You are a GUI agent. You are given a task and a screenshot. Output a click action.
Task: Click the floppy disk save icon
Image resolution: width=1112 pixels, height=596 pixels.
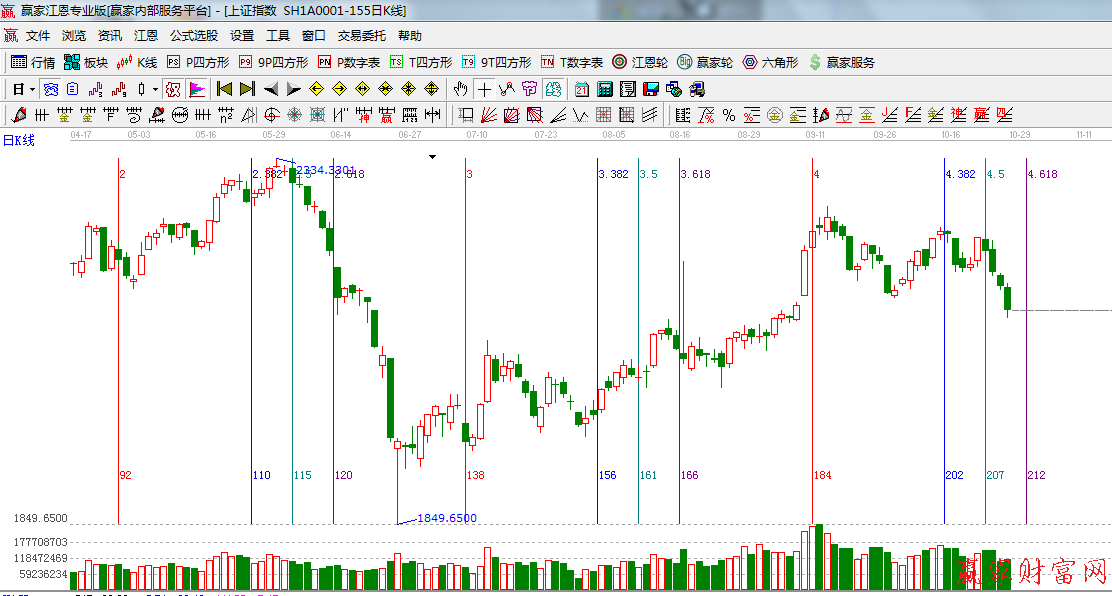tap(651, 89)
